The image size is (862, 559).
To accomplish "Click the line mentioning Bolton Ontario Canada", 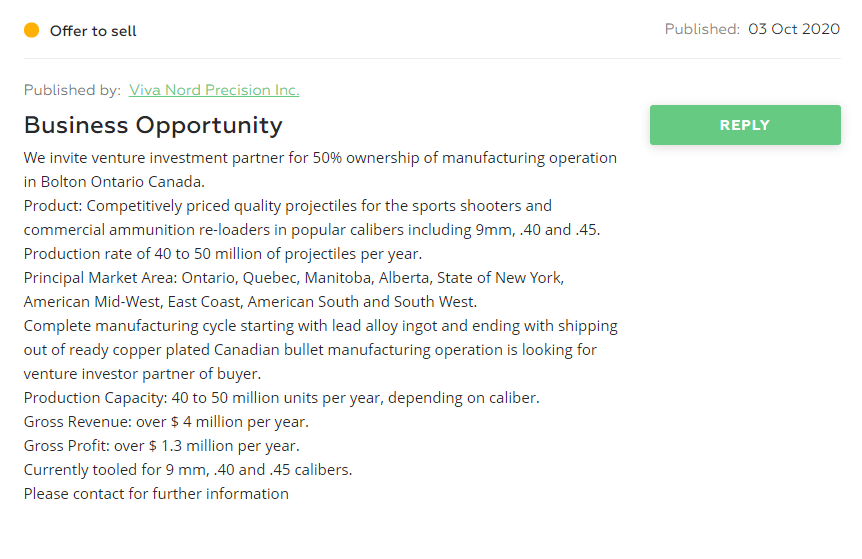I will click(x=114, y=182).
